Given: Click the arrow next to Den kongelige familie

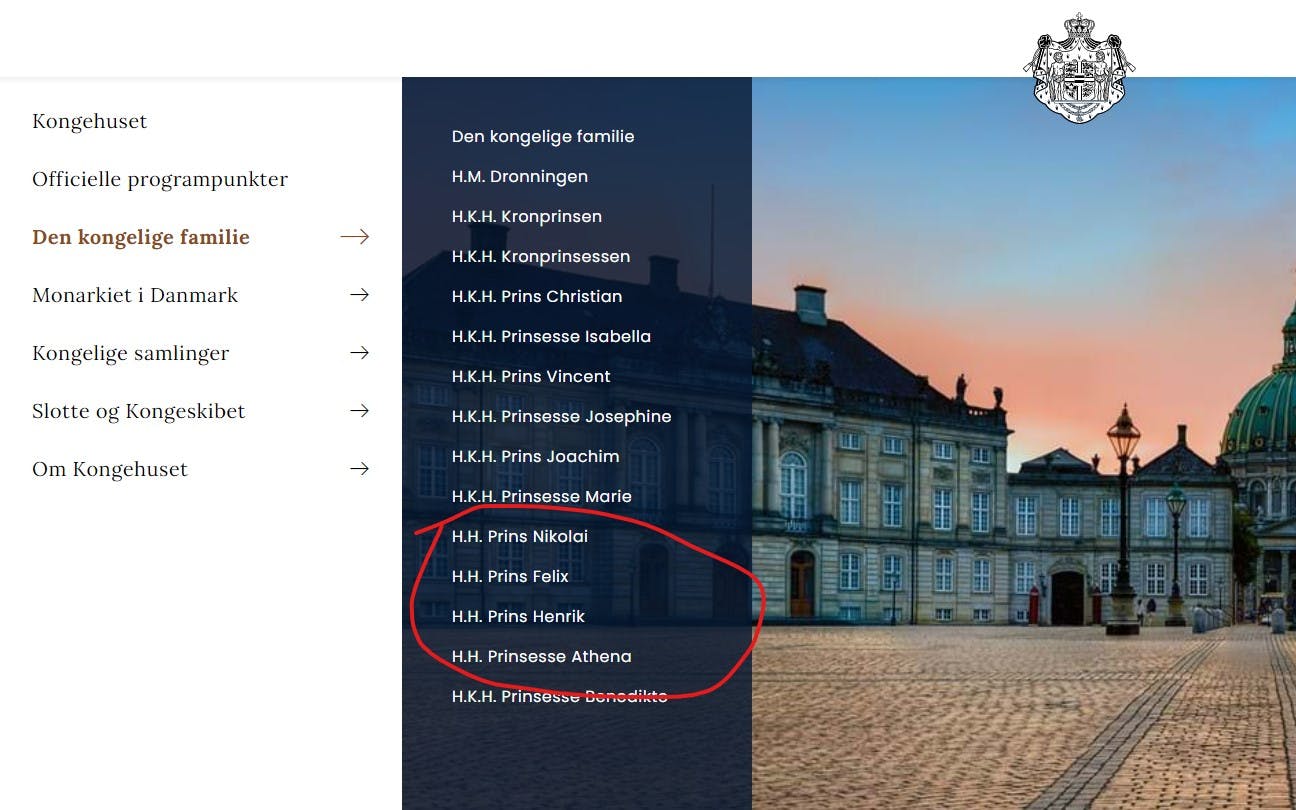Looking at the screenshot, I should pos(355,237).
